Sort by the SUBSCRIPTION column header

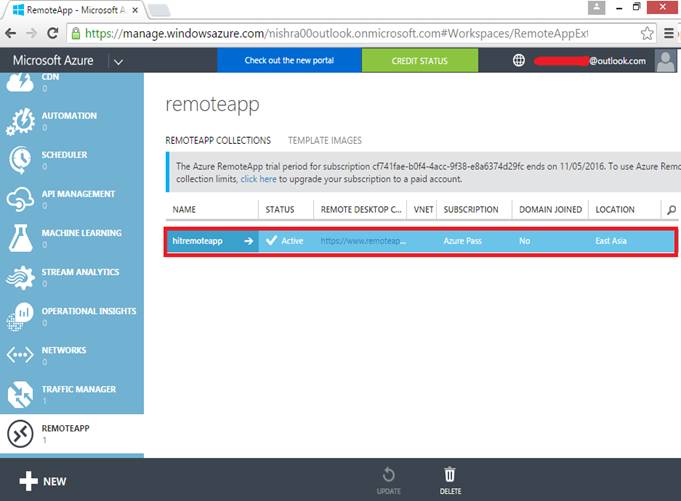pyautogui.click(x=471, y=210)
